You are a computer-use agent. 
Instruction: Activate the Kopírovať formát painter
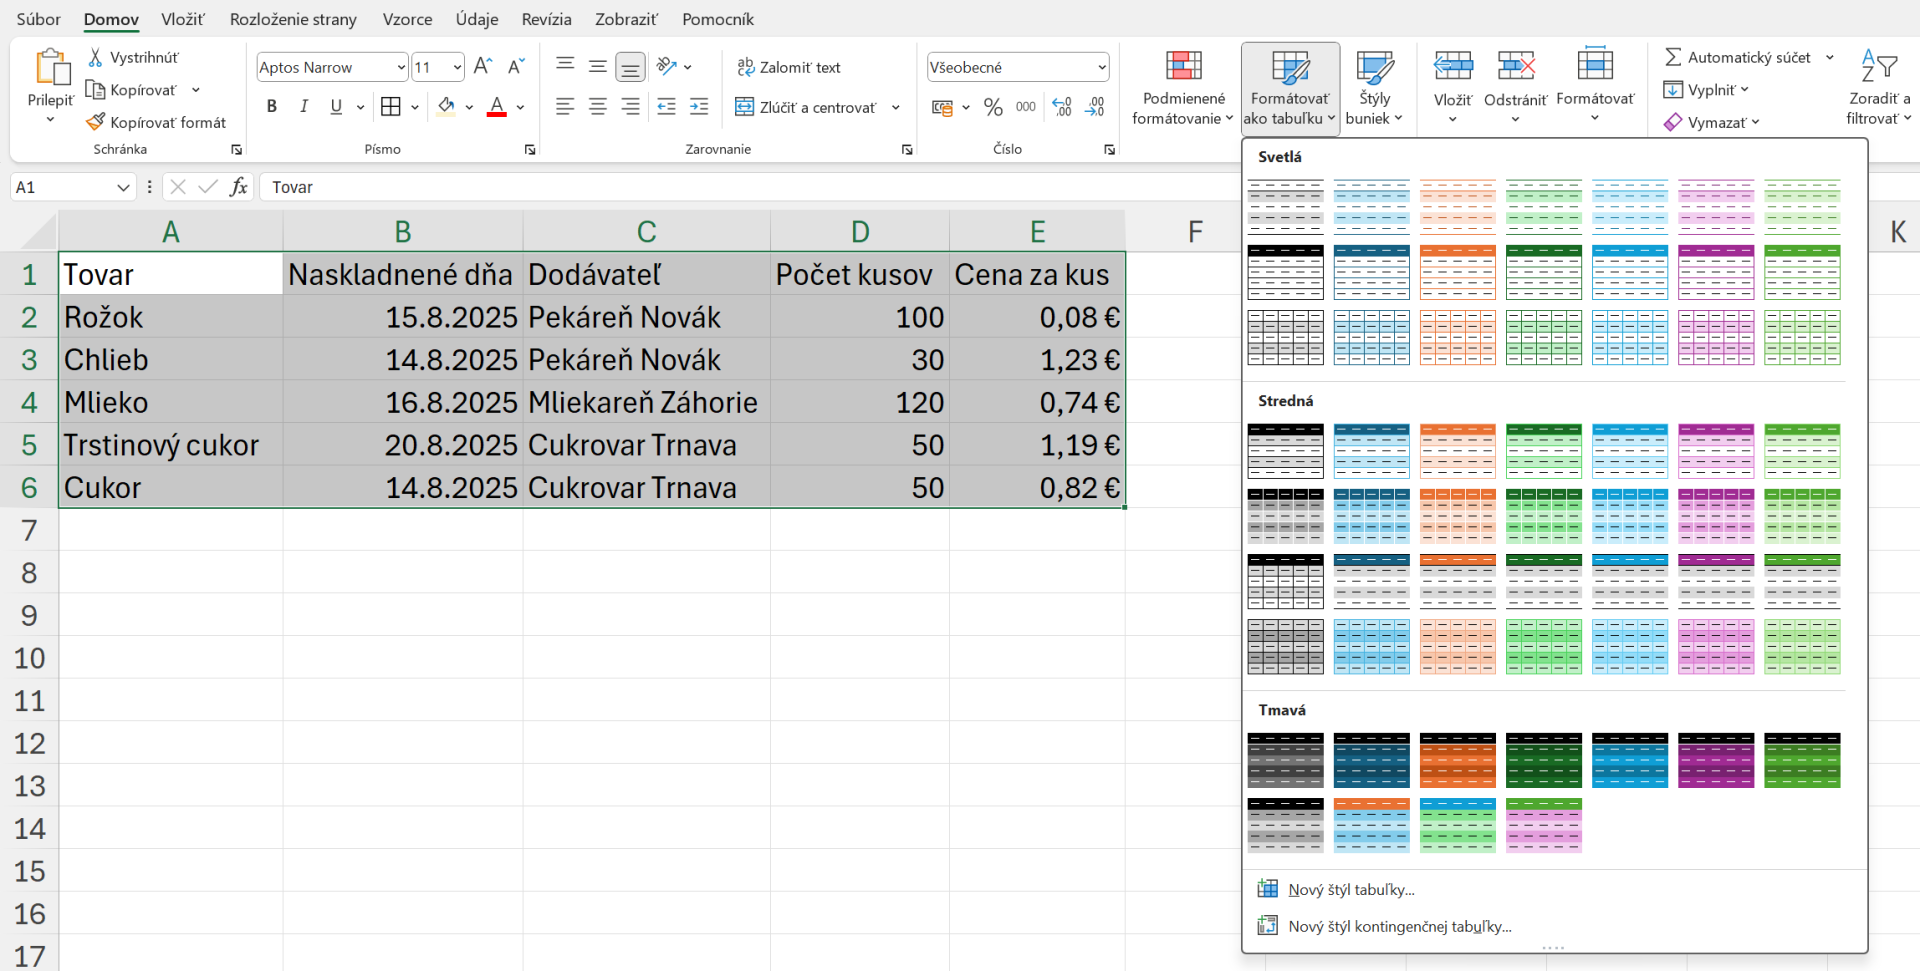156,122
